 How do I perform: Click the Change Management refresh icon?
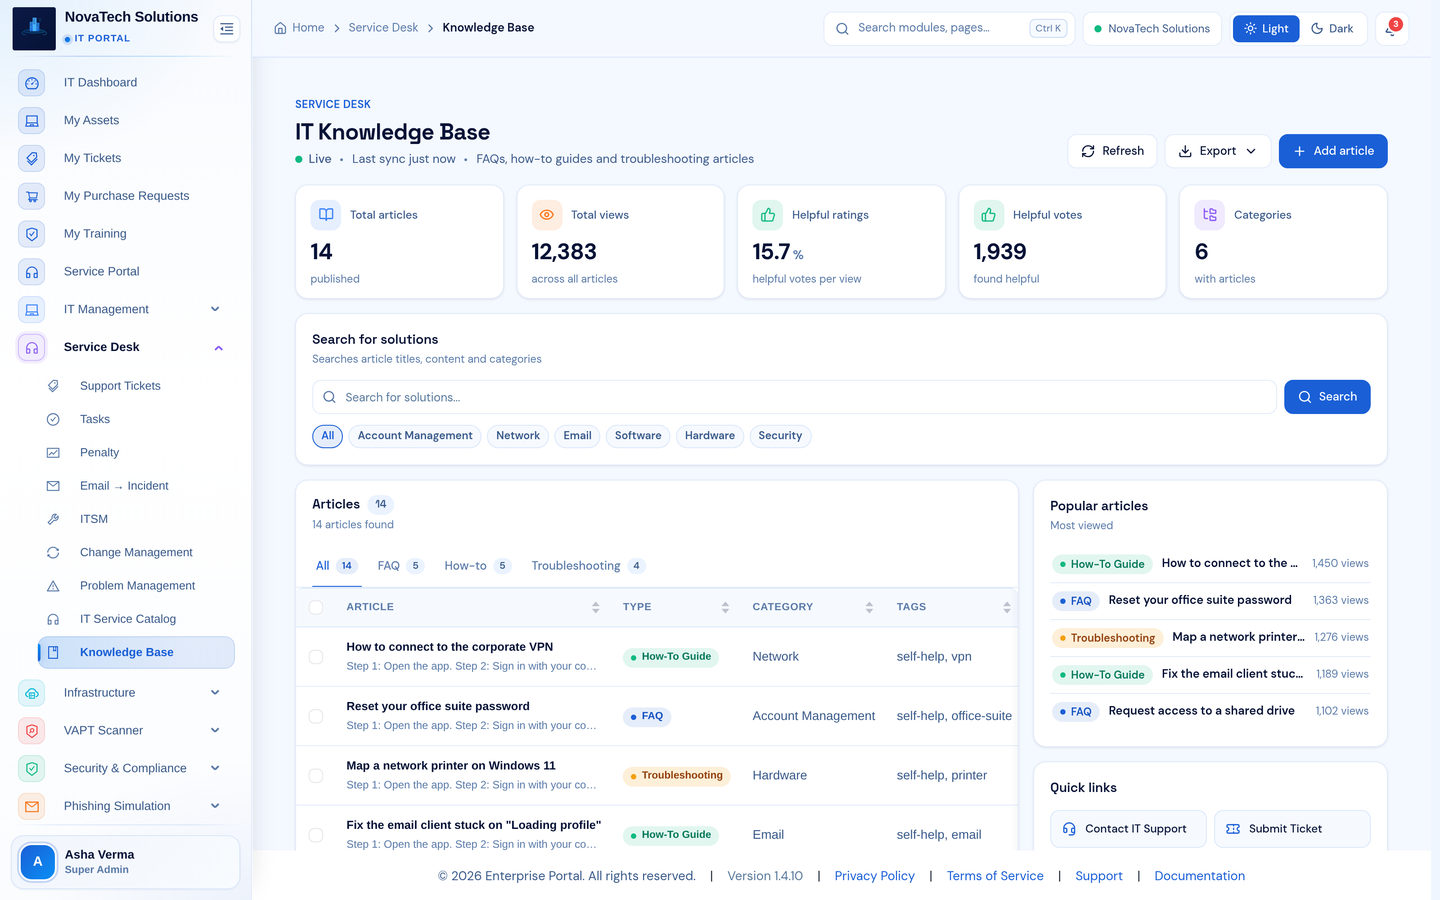pyautogui.click(x=53, y=553)
